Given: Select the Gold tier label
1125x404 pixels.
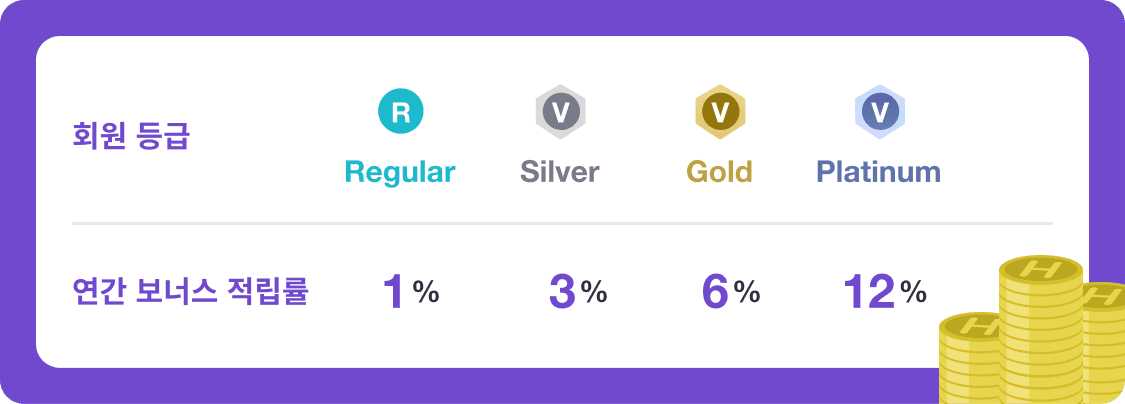Looking at the screenshot, I should (719, 172).
